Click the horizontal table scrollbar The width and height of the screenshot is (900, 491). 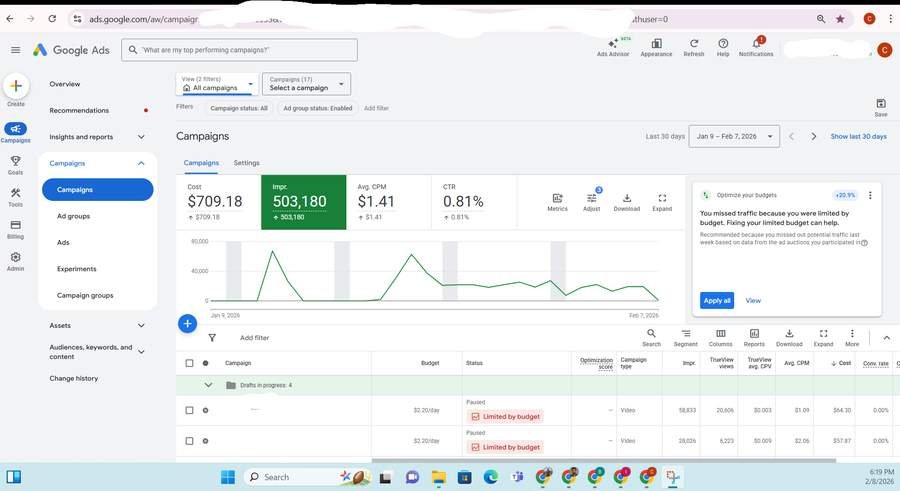(603, 460)
